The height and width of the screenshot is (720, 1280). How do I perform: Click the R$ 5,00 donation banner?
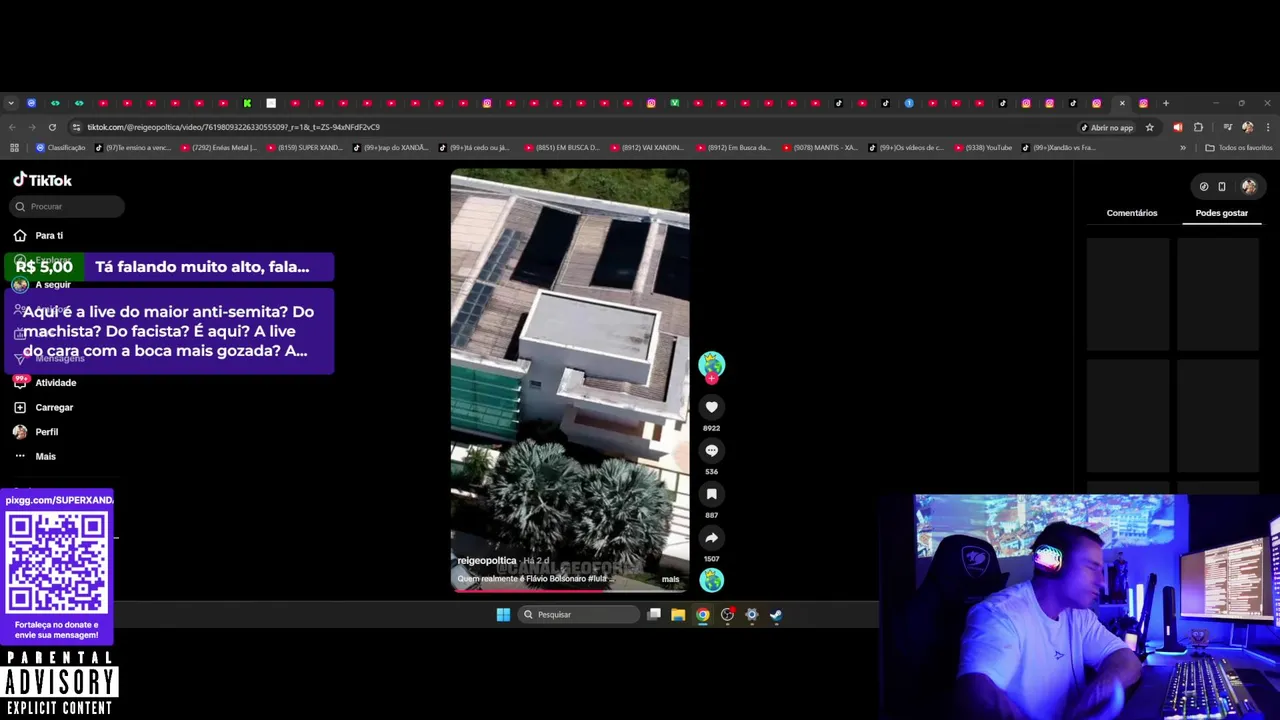point(169,267)
